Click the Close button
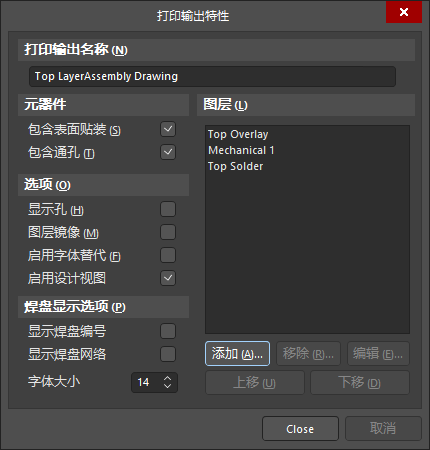Image resolution: width=430 pixels, height=450 pixels. (x=300, y=429)
